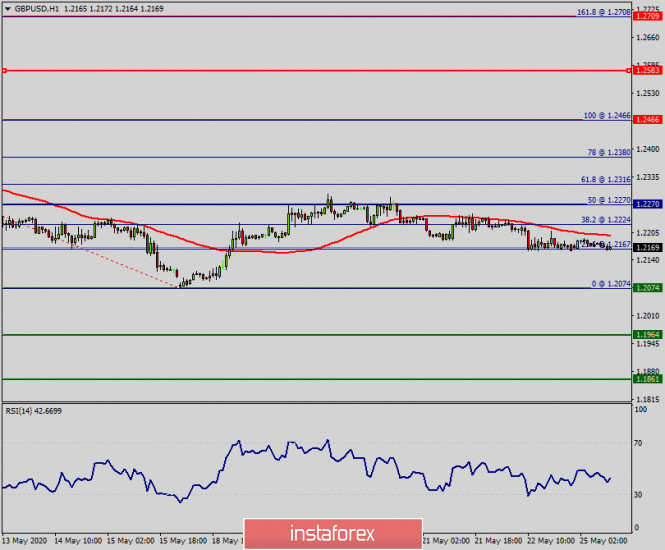Click the current price 1.2169 tag
Screen dimensions: 665x550
pyautogui.click(x=646, y=248)
